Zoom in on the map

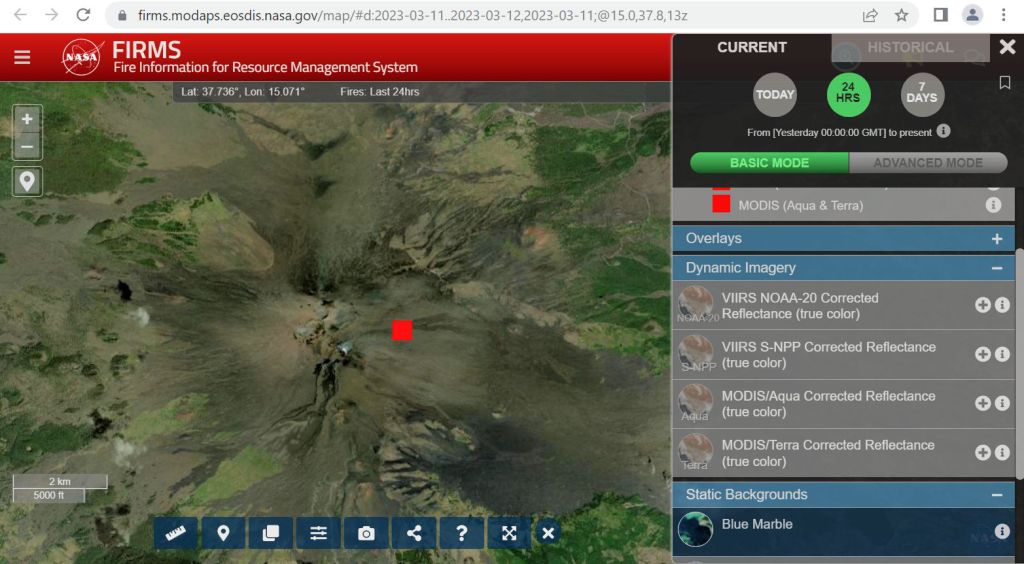click(x=27, y=119)
